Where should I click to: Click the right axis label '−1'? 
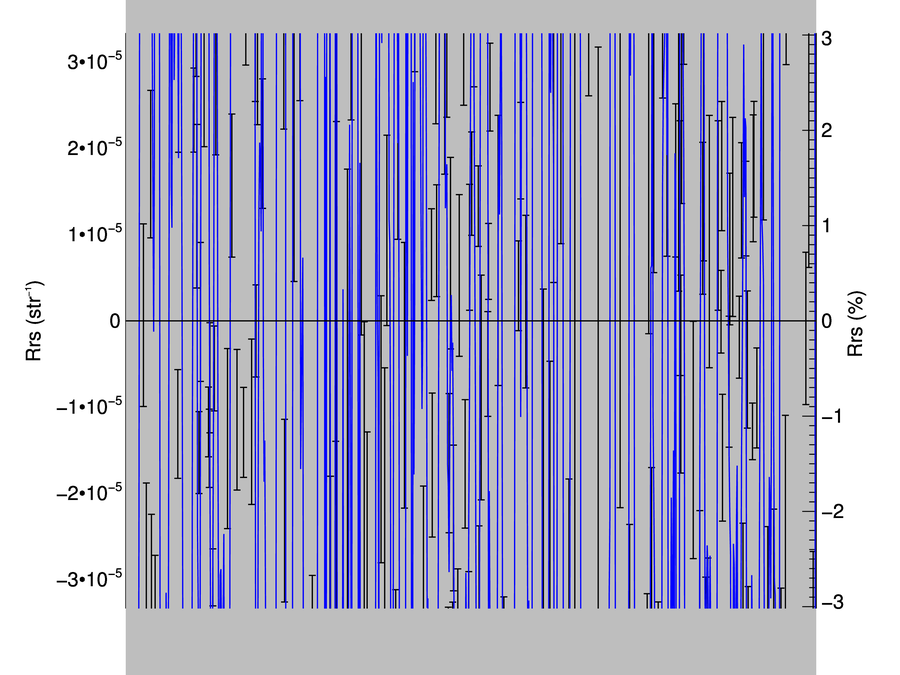pos(832,416)
